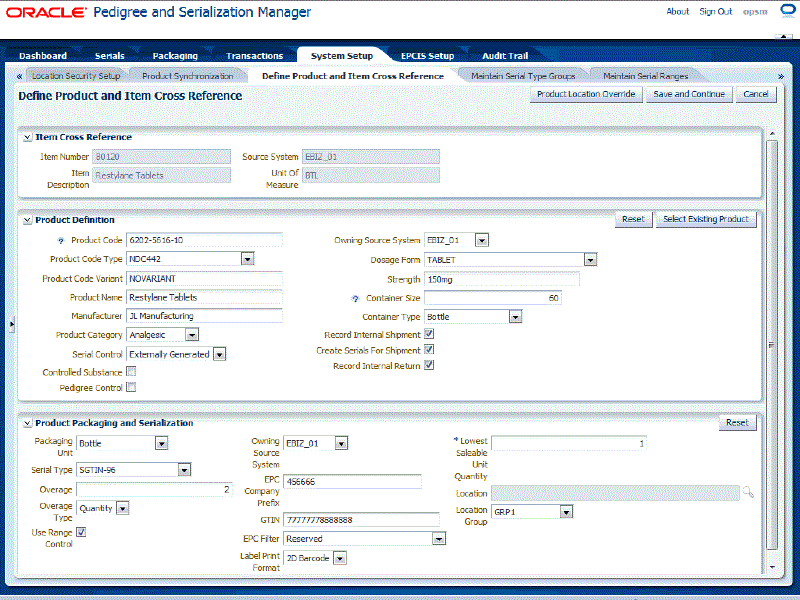Open Owning Source System dropdown in Product Definition
800x600 pixels.
(x=482, y=240)
